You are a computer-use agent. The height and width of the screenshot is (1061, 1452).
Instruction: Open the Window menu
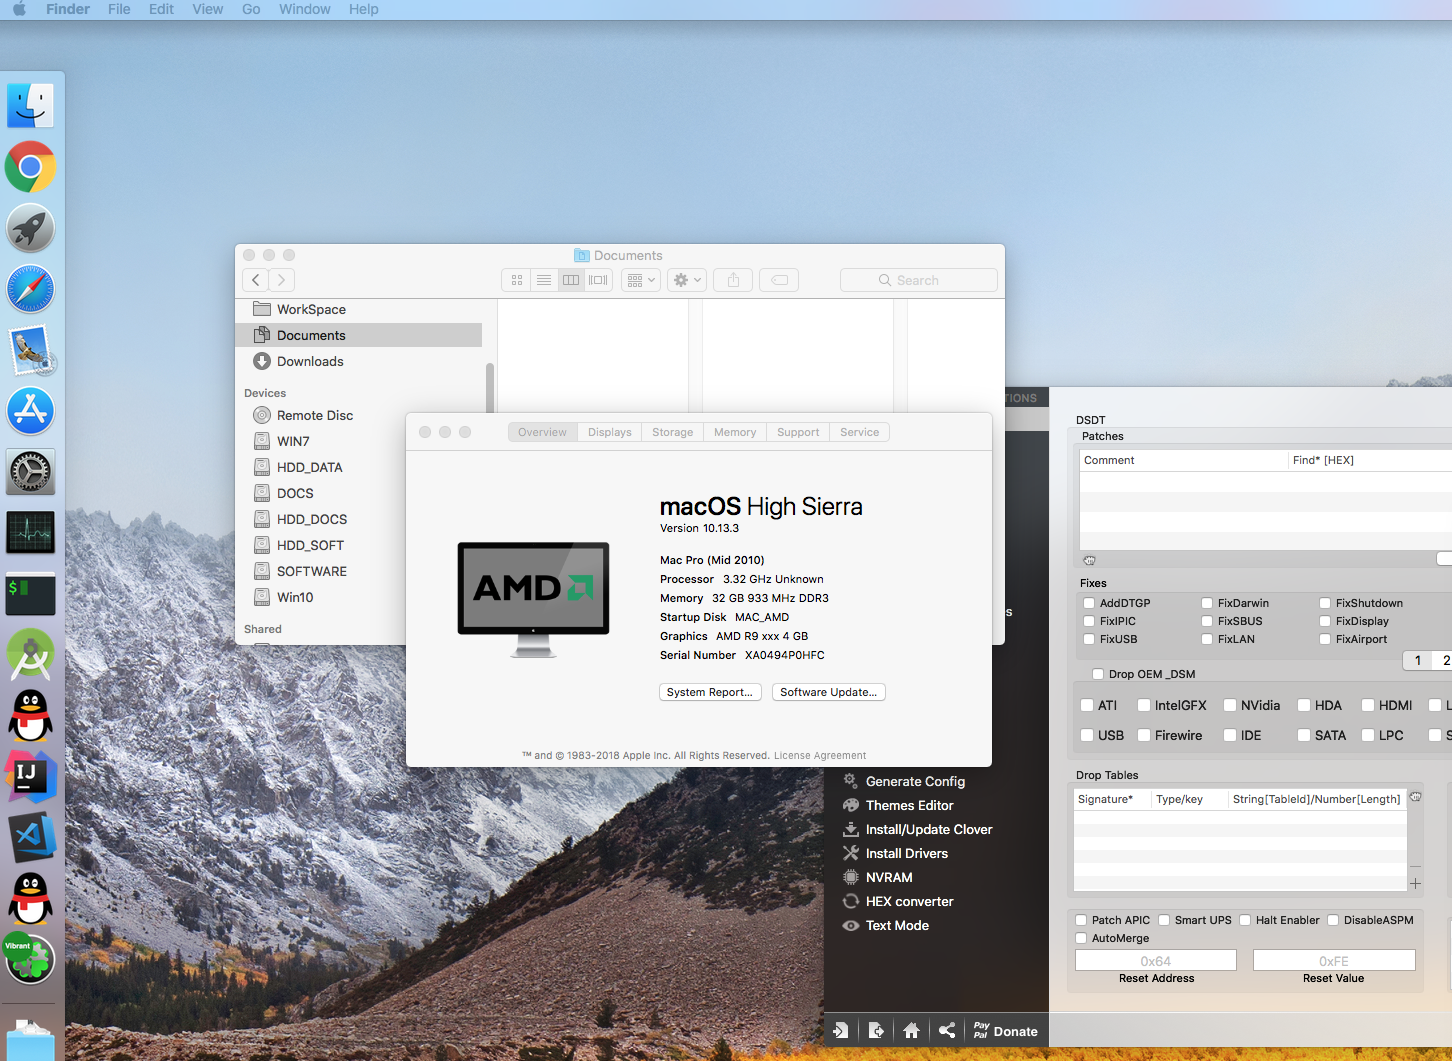305,9
